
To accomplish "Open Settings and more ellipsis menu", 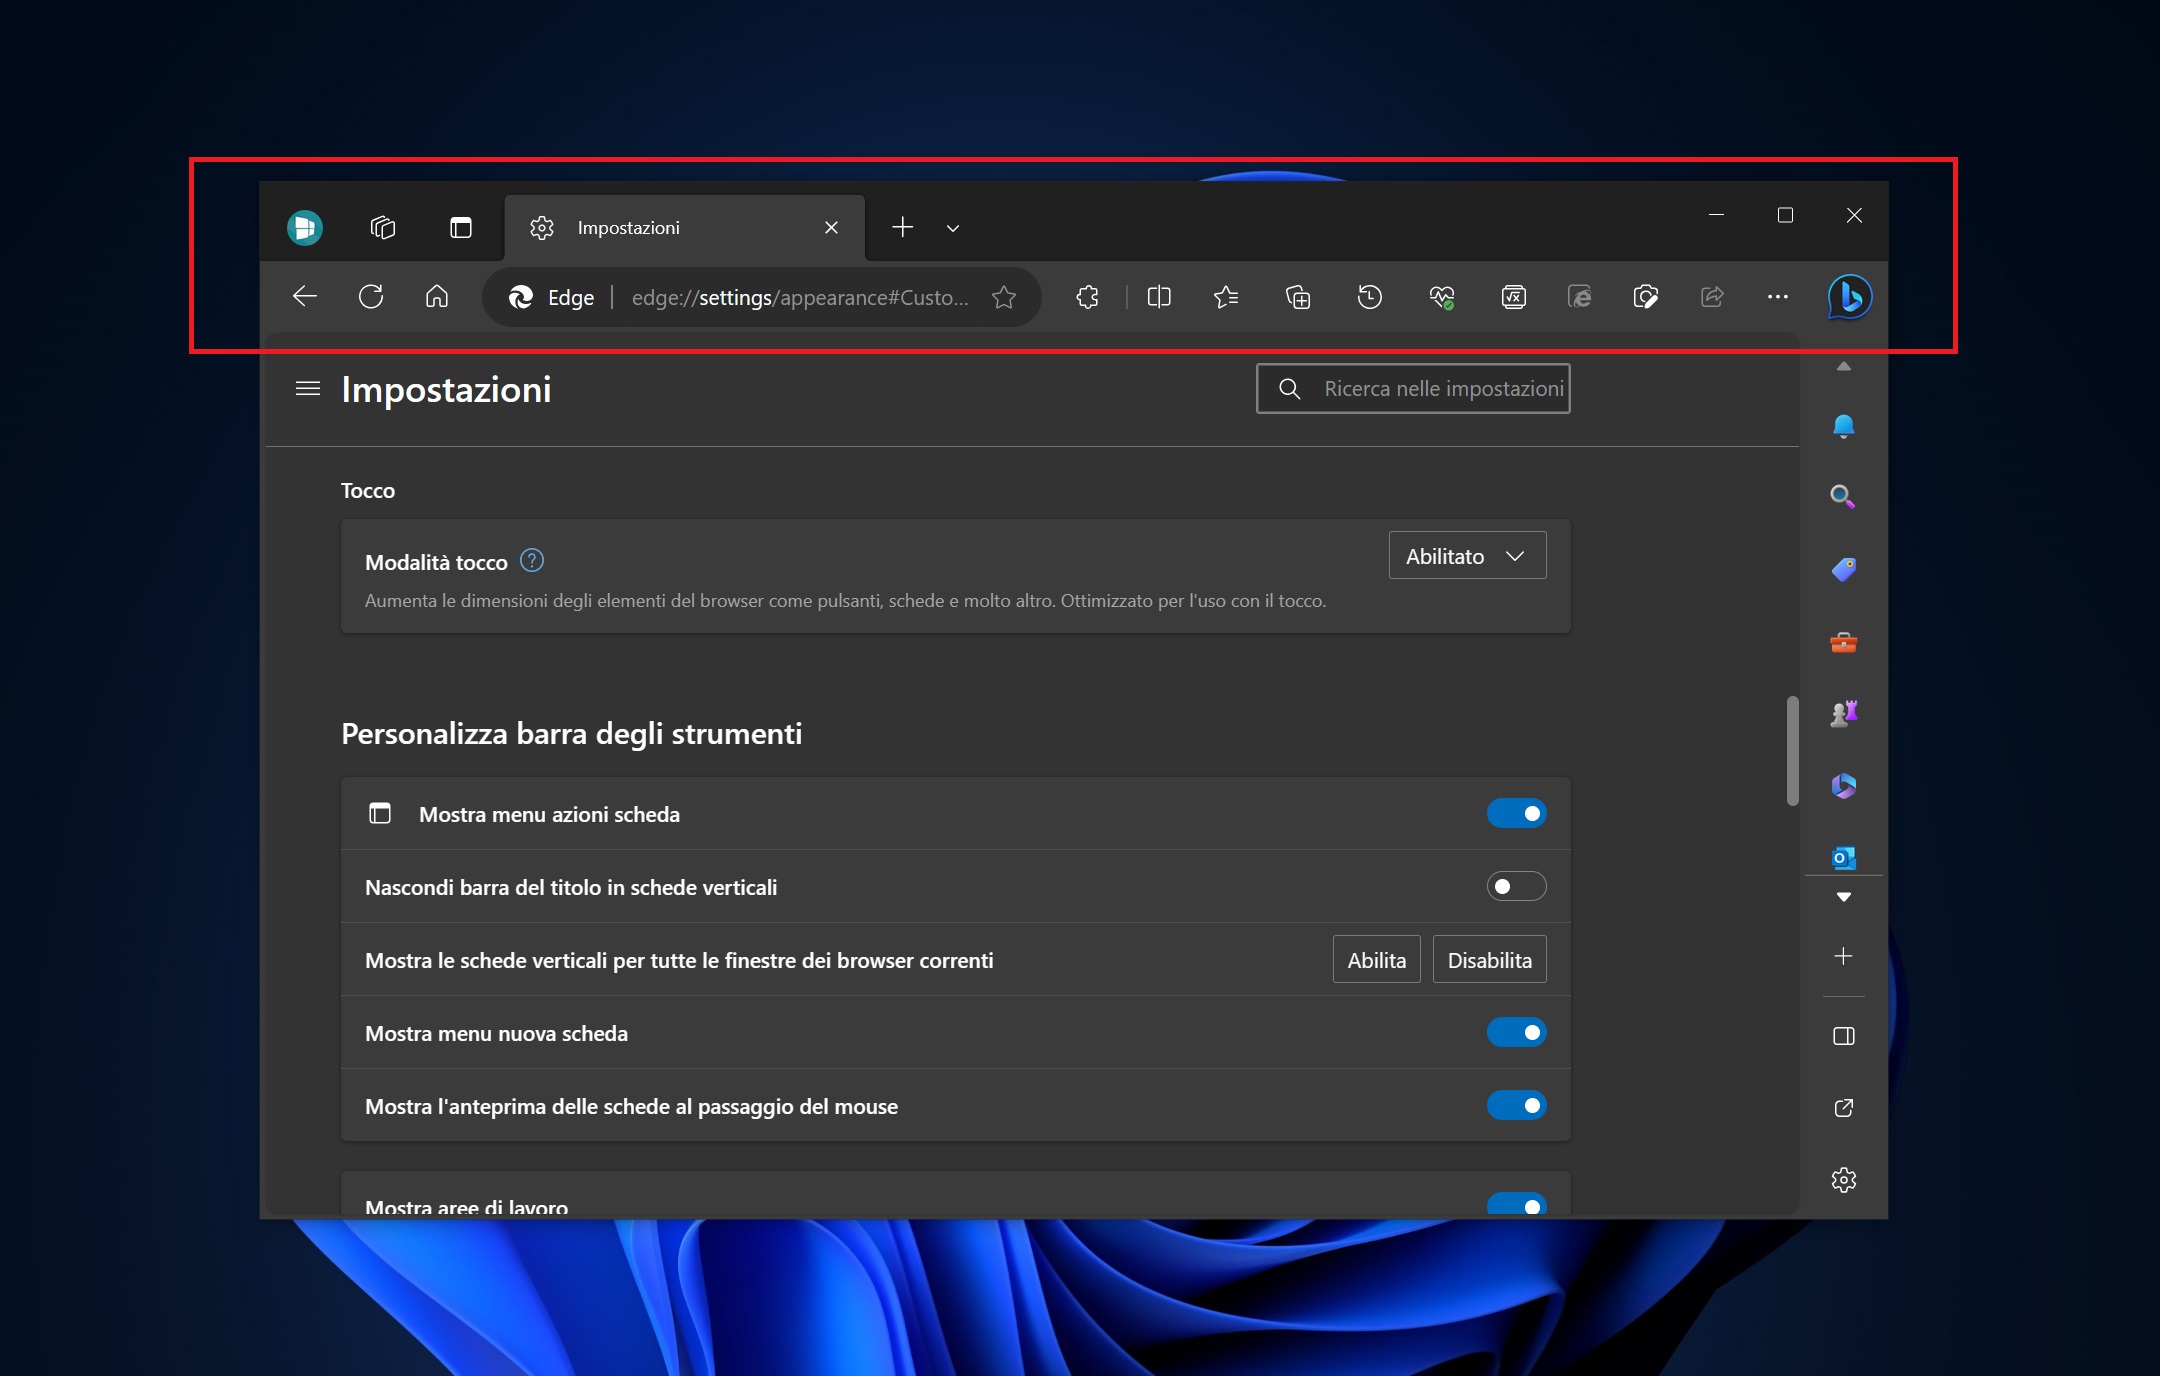I will [1777, 296].
